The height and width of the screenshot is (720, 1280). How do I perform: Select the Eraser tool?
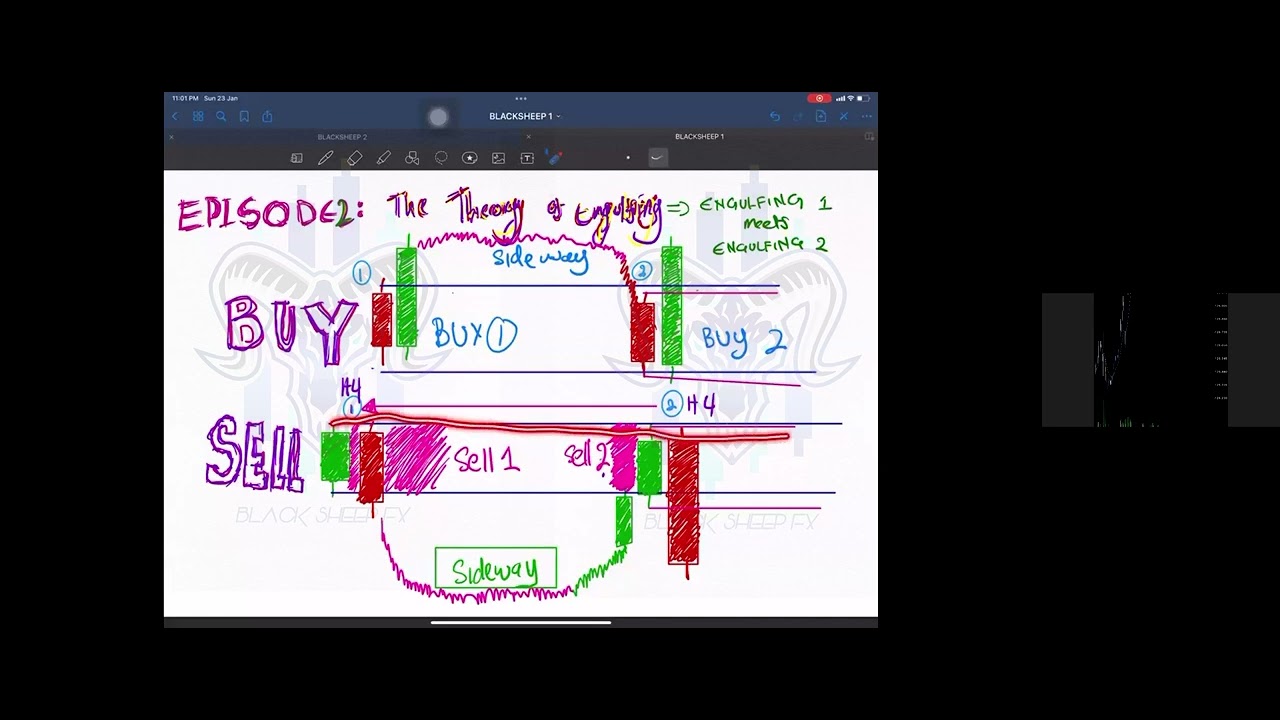(x=354, y=158)
